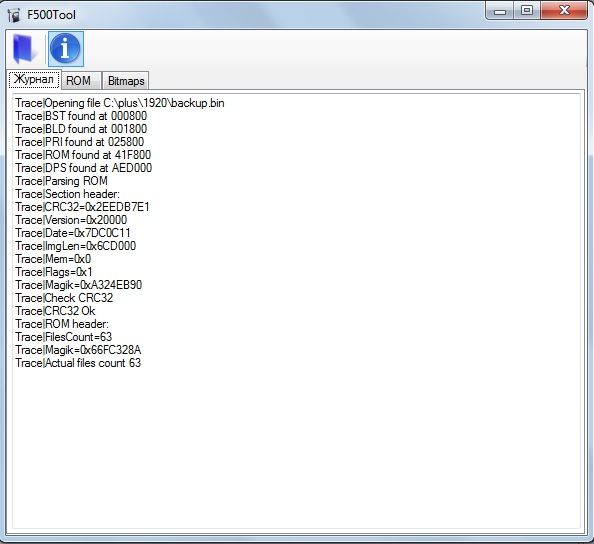This screenshot has width=594, height=544.
Task: Open a file with the blue folder icon
Action: [25, 49]
